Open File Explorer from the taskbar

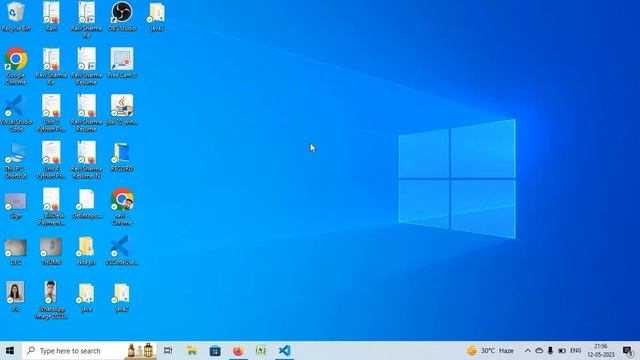(192, 351)
